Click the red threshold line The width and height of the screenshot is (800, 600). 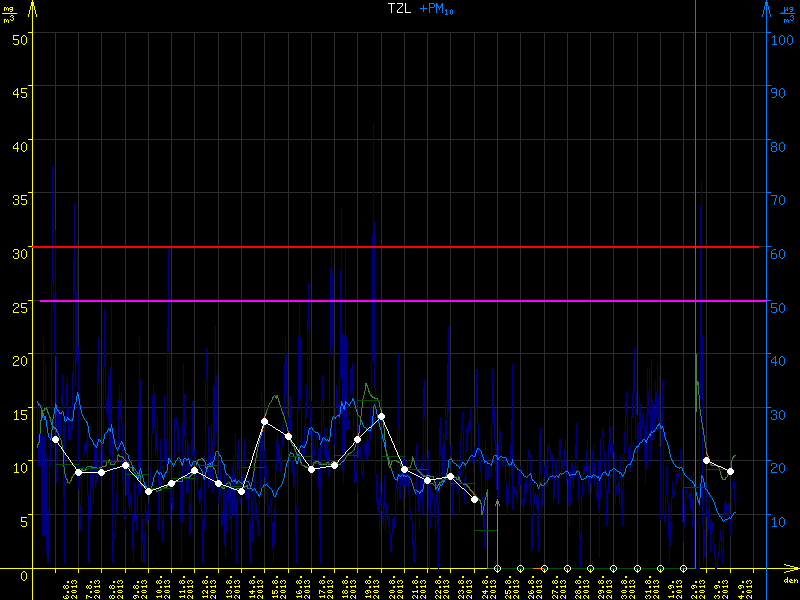400,246
